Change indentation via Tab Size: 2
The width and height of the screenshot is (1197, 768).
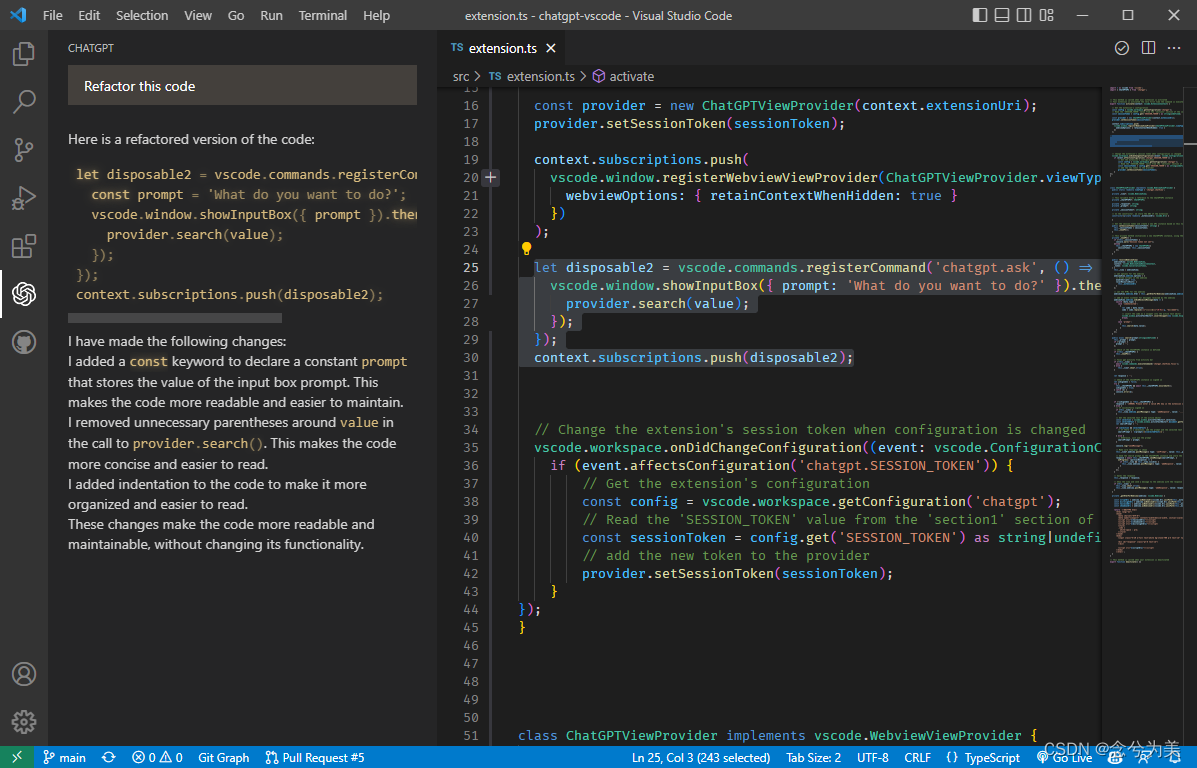tap(814, 757)
